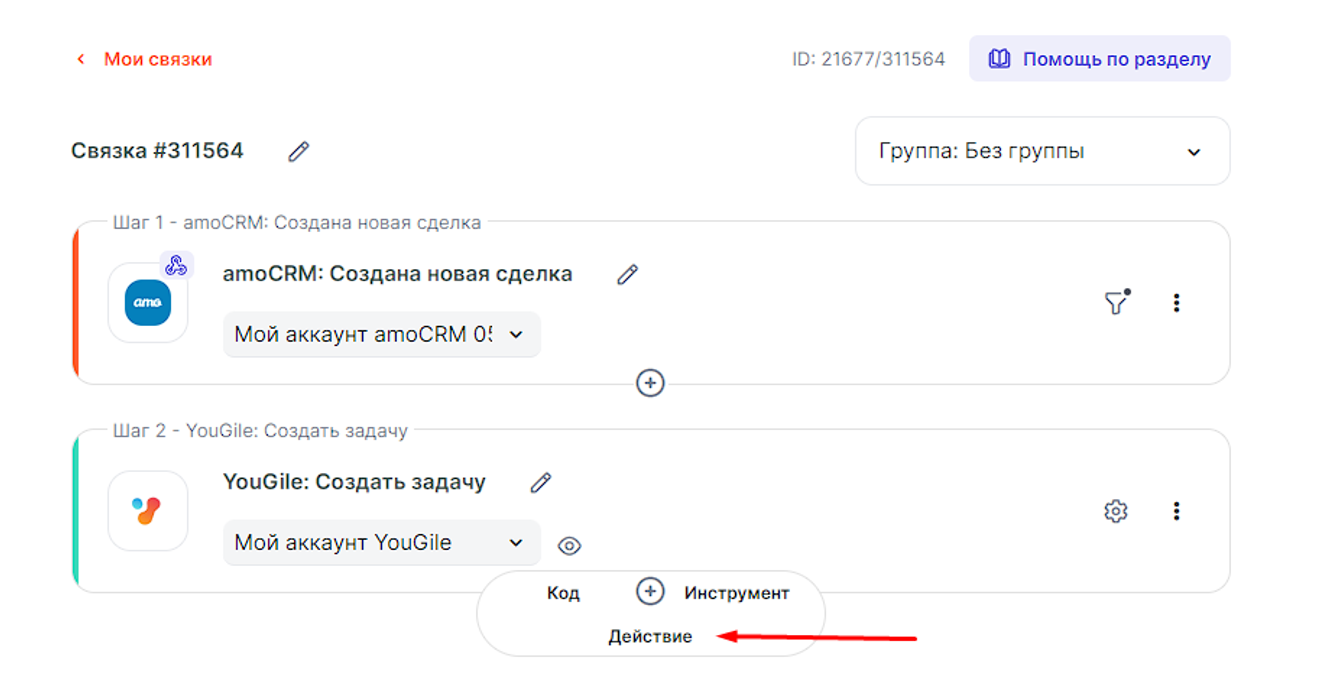Open three-dot menu for YouGile step
The image size is (1320, 690).
pos(1176,512)
